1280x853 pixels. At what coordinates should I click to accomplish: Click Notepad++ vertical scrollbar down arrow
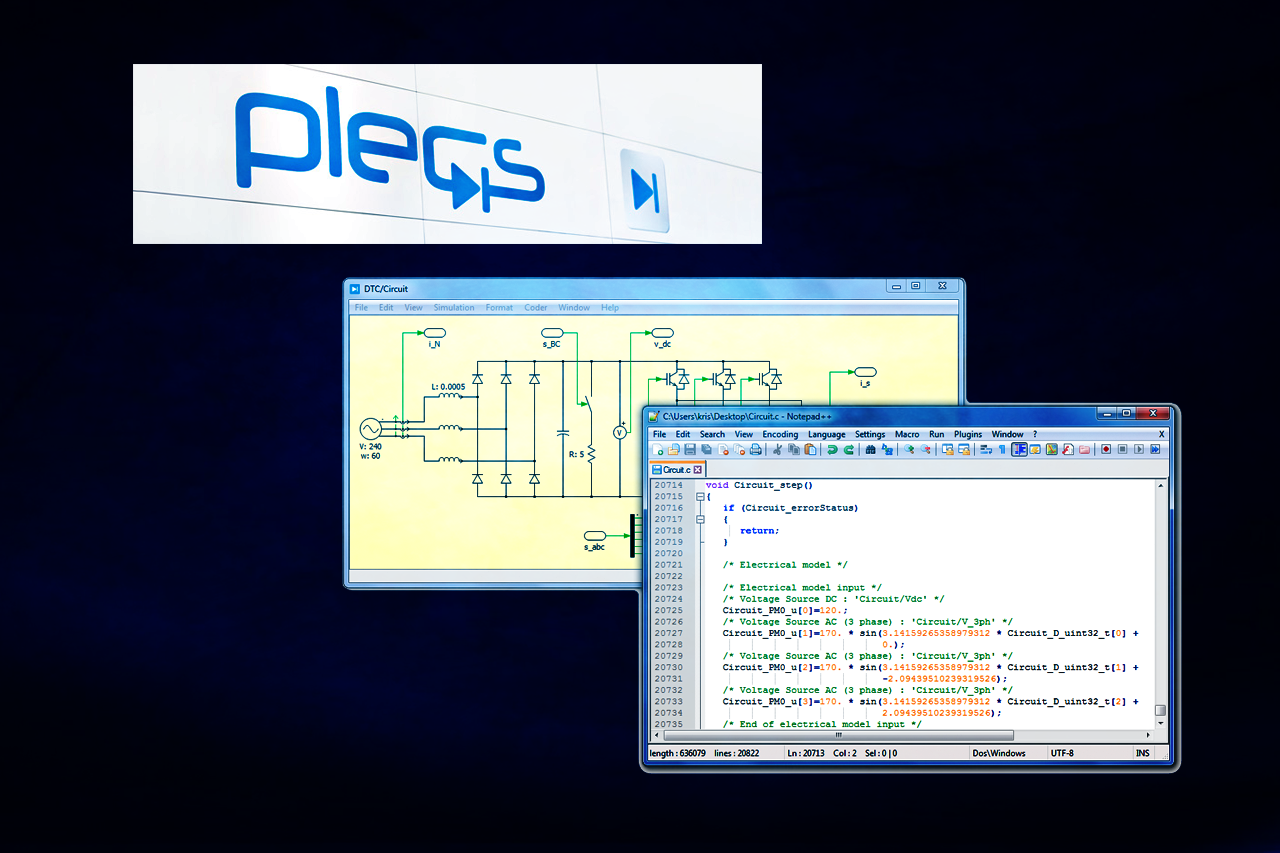point(1160,722)
